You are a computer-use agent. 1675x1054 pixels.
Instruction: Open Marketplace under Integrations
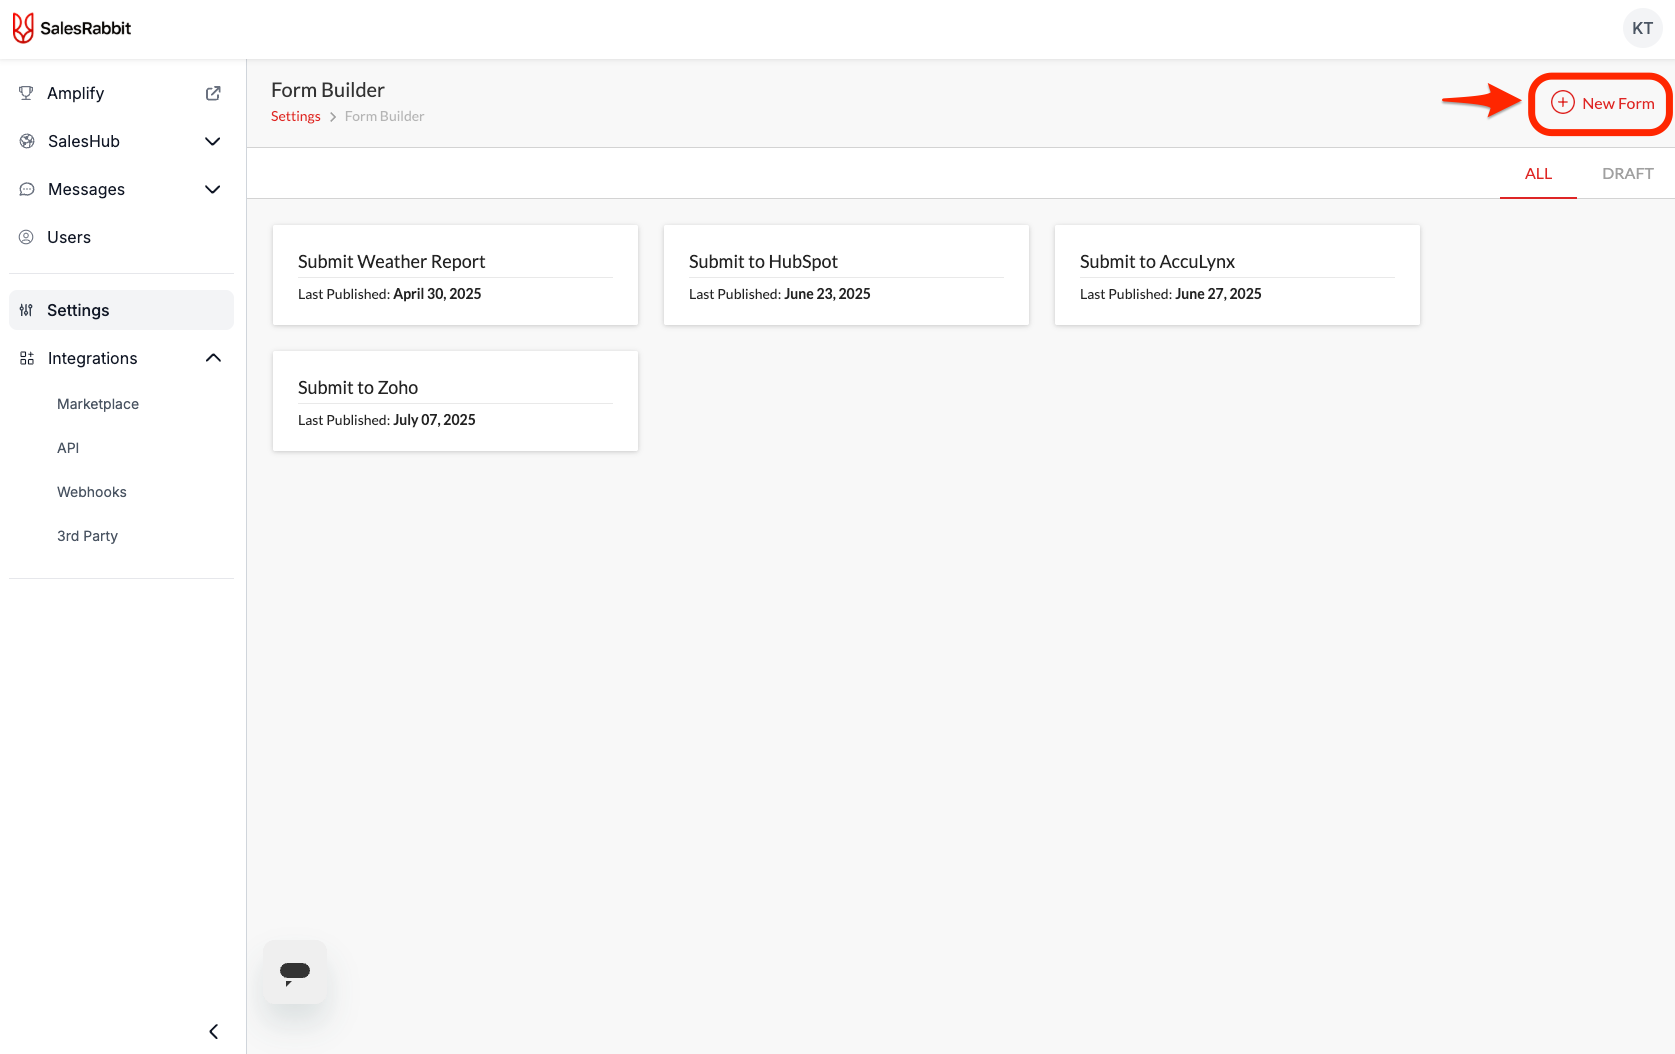coord(98,404)
